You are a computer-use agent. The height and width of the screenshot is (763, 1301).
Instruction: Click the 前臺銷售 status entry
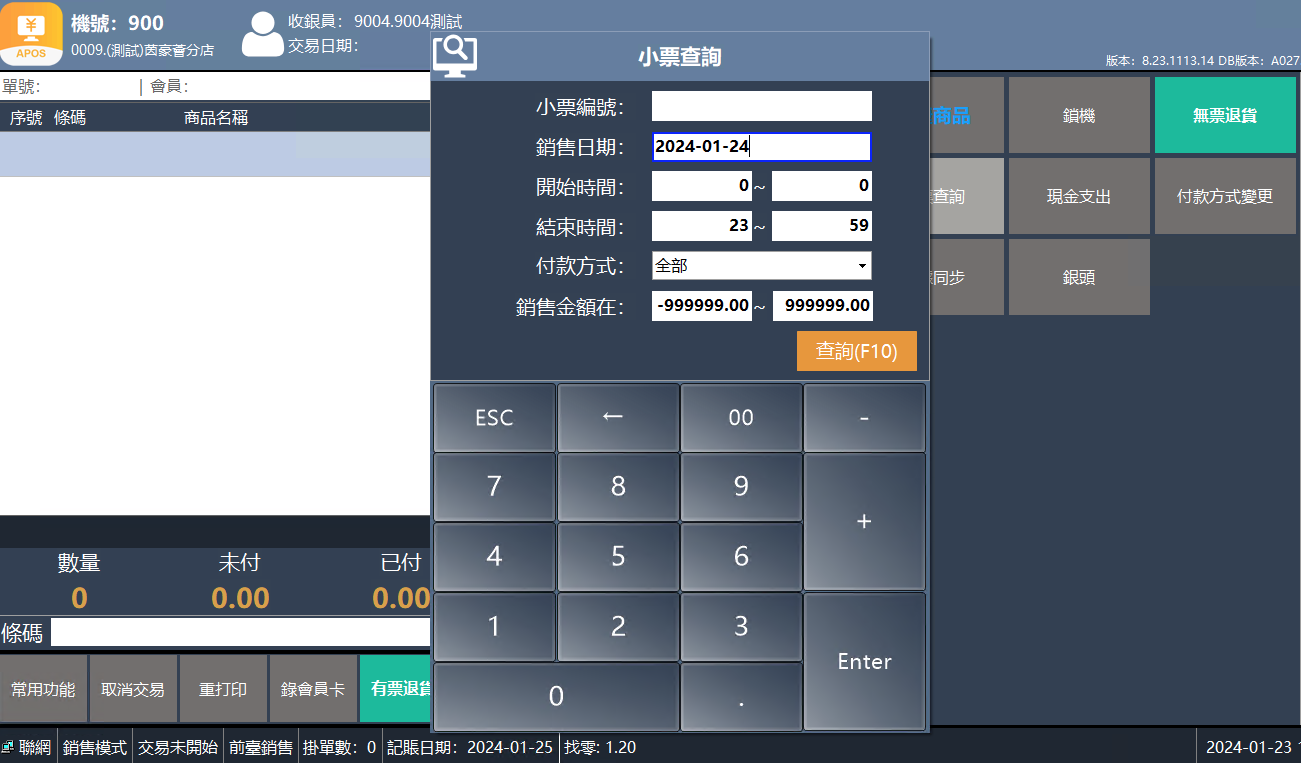click(x=261, y=747)
